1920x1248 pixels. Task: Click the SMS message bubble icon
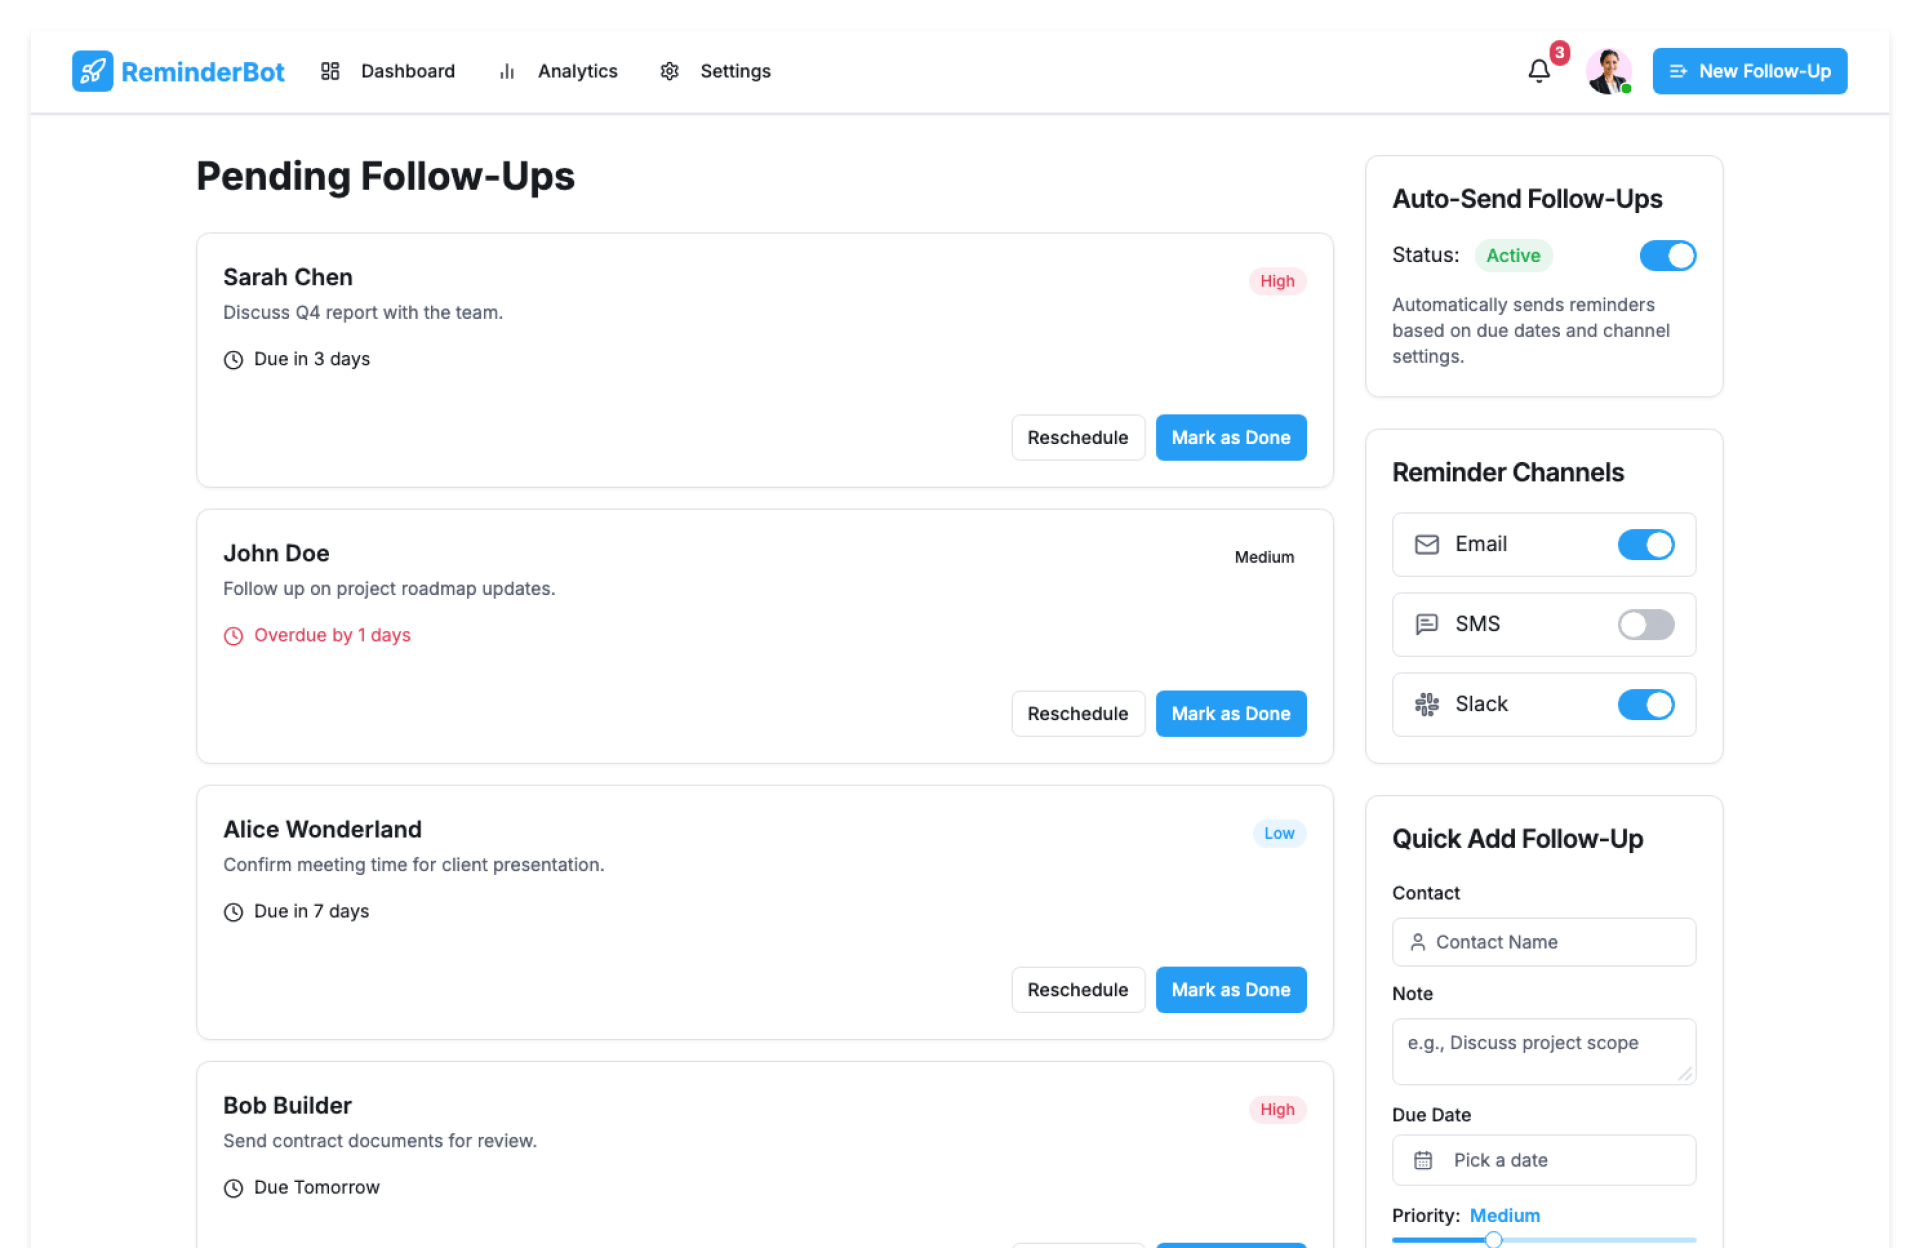pos(1426,624)
